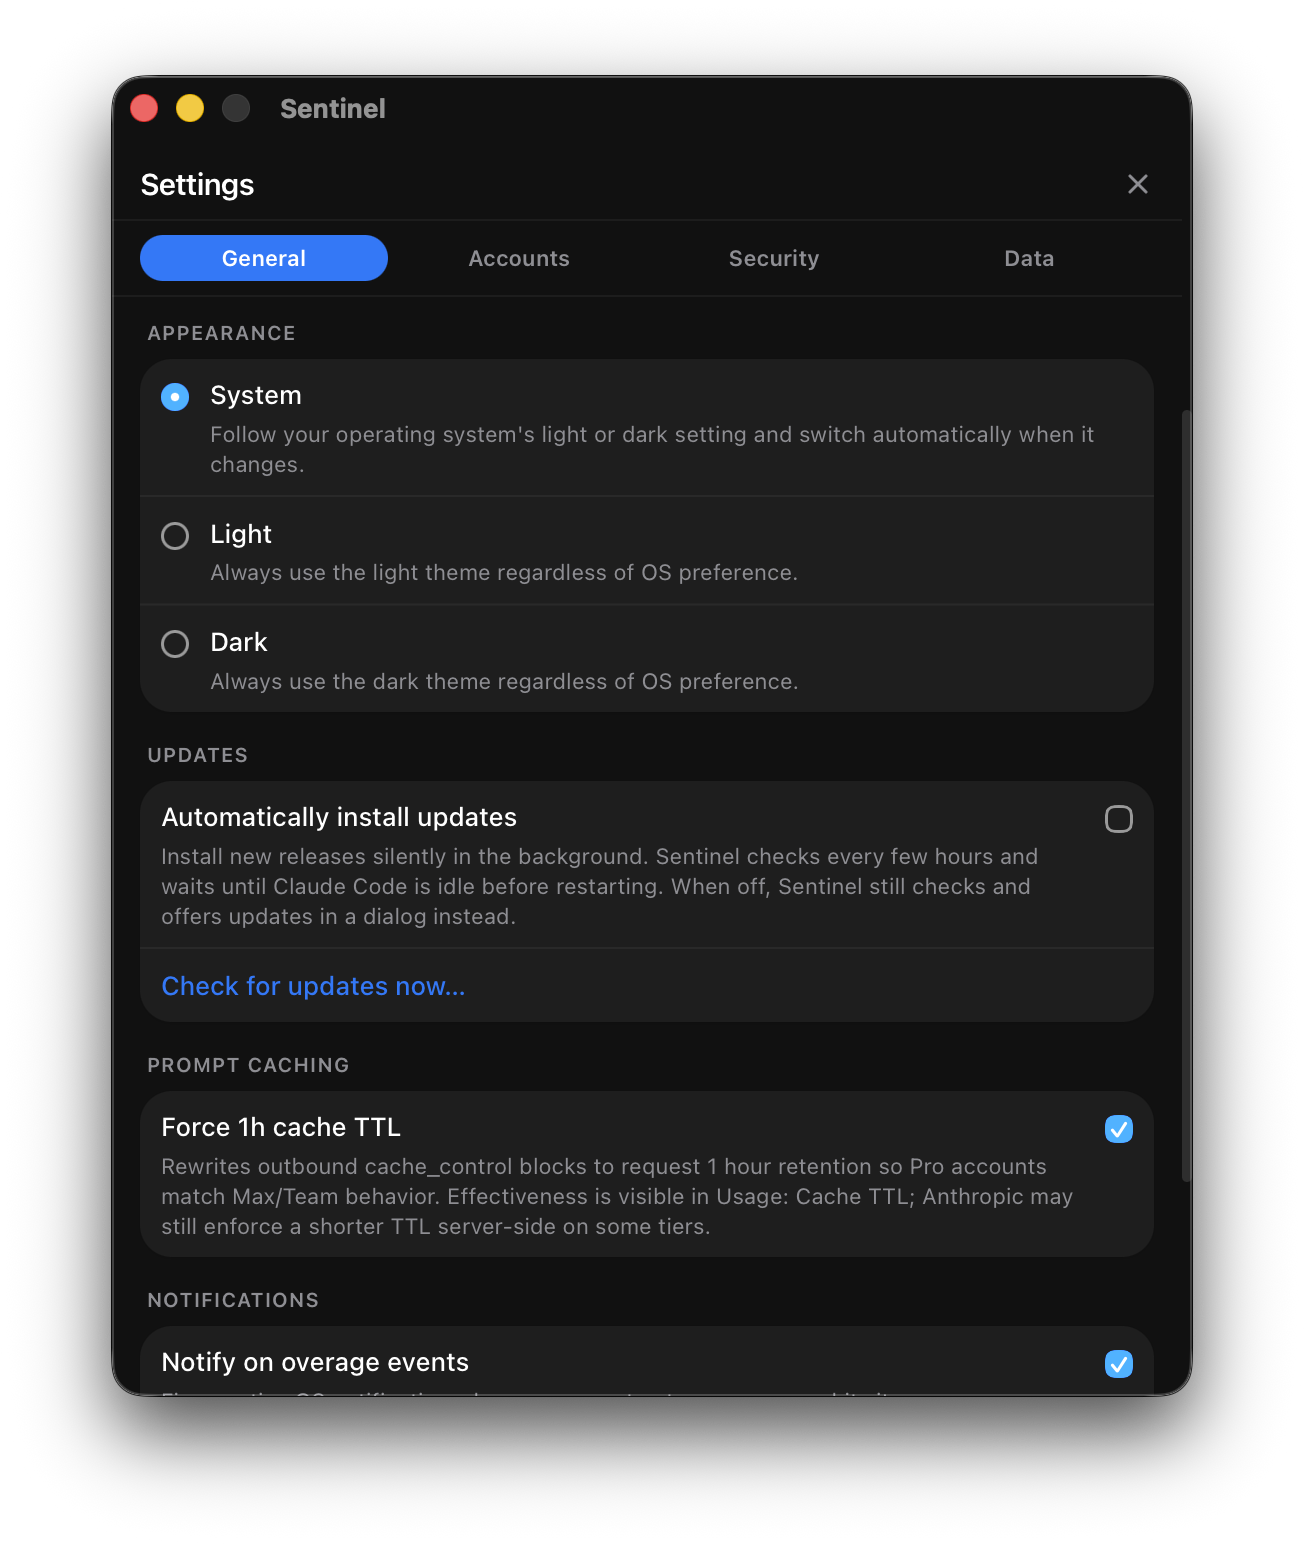Click the Light theme description text
The image size is (1304, 1544).
click(x=504, y=573)
